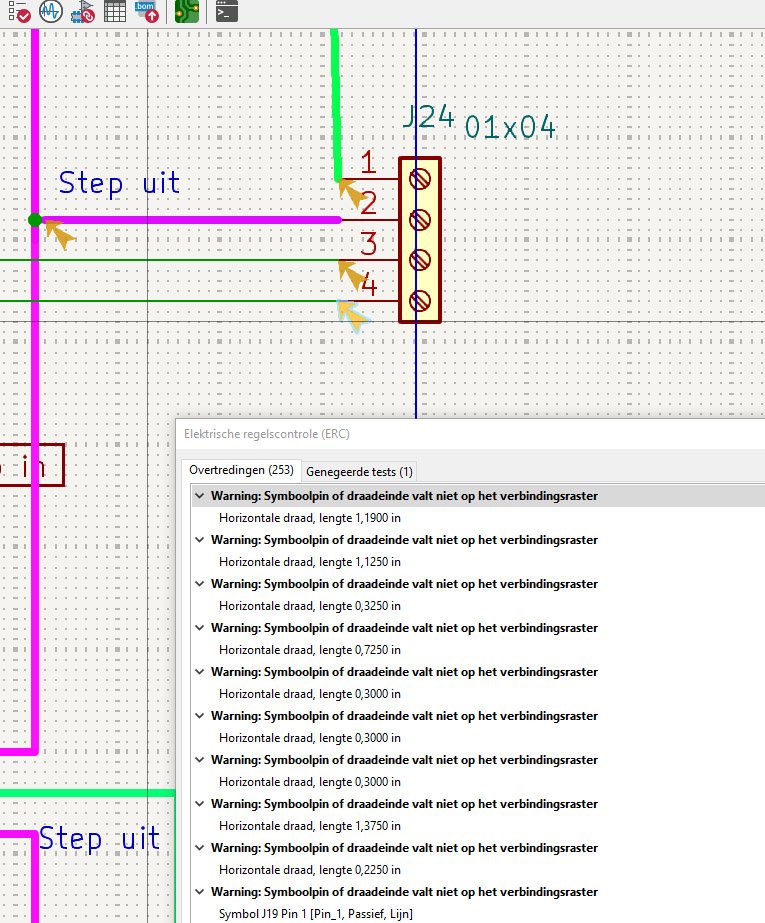Screen dimensions: 765x923
Task: Generate the bill of materials (BOM)
Action: (x=147, y=11)
